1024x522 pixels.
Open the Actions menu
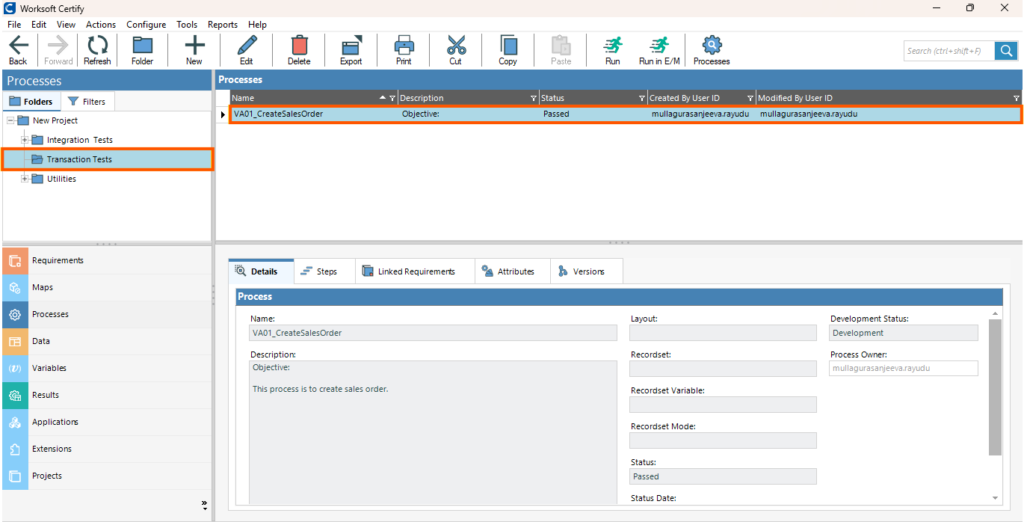(x=101, y=24)
